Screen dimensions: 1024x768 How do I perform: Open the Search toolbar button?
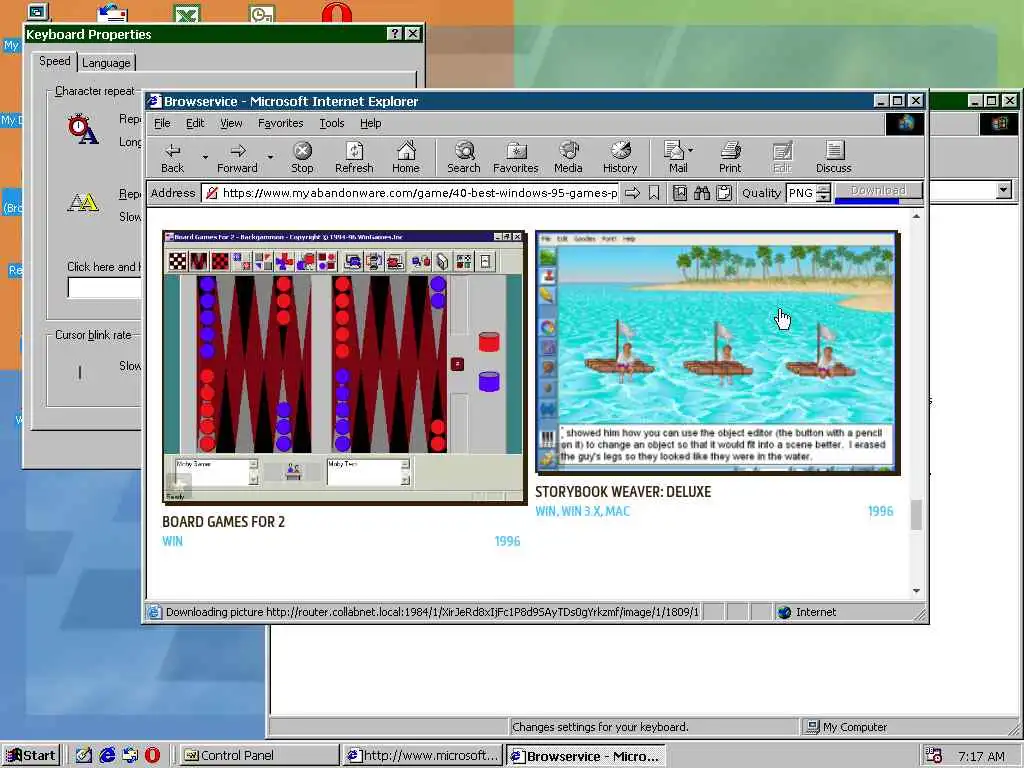[464, 157]
